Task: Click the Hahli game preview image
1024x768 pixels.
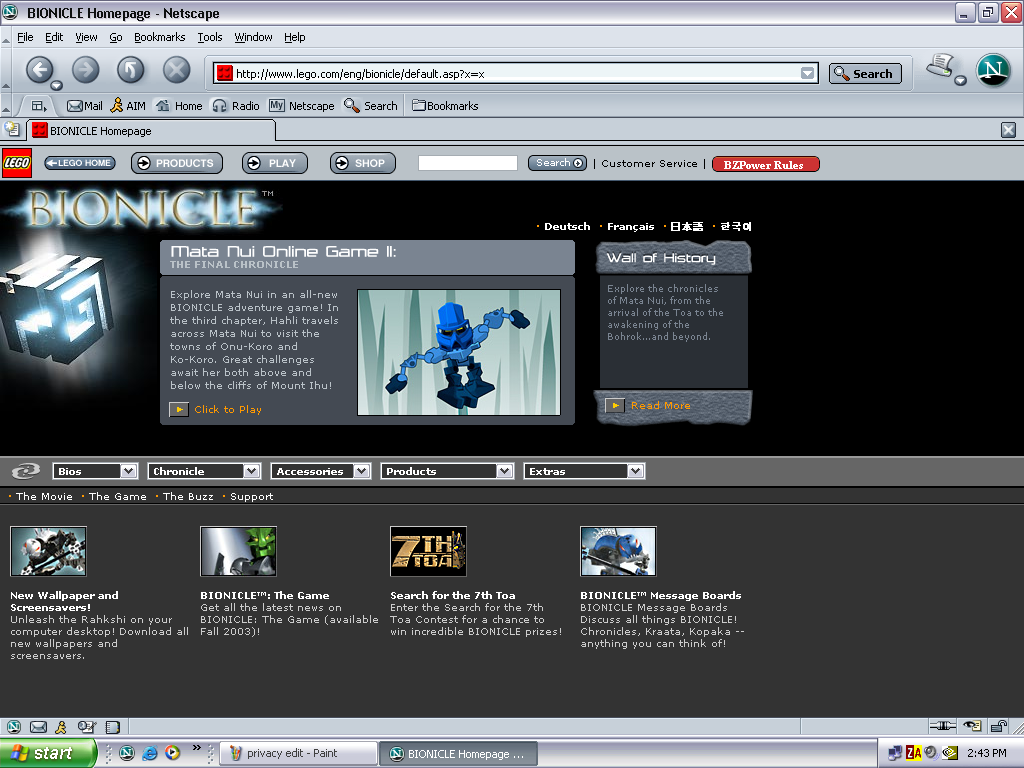Action: point(459,352)
